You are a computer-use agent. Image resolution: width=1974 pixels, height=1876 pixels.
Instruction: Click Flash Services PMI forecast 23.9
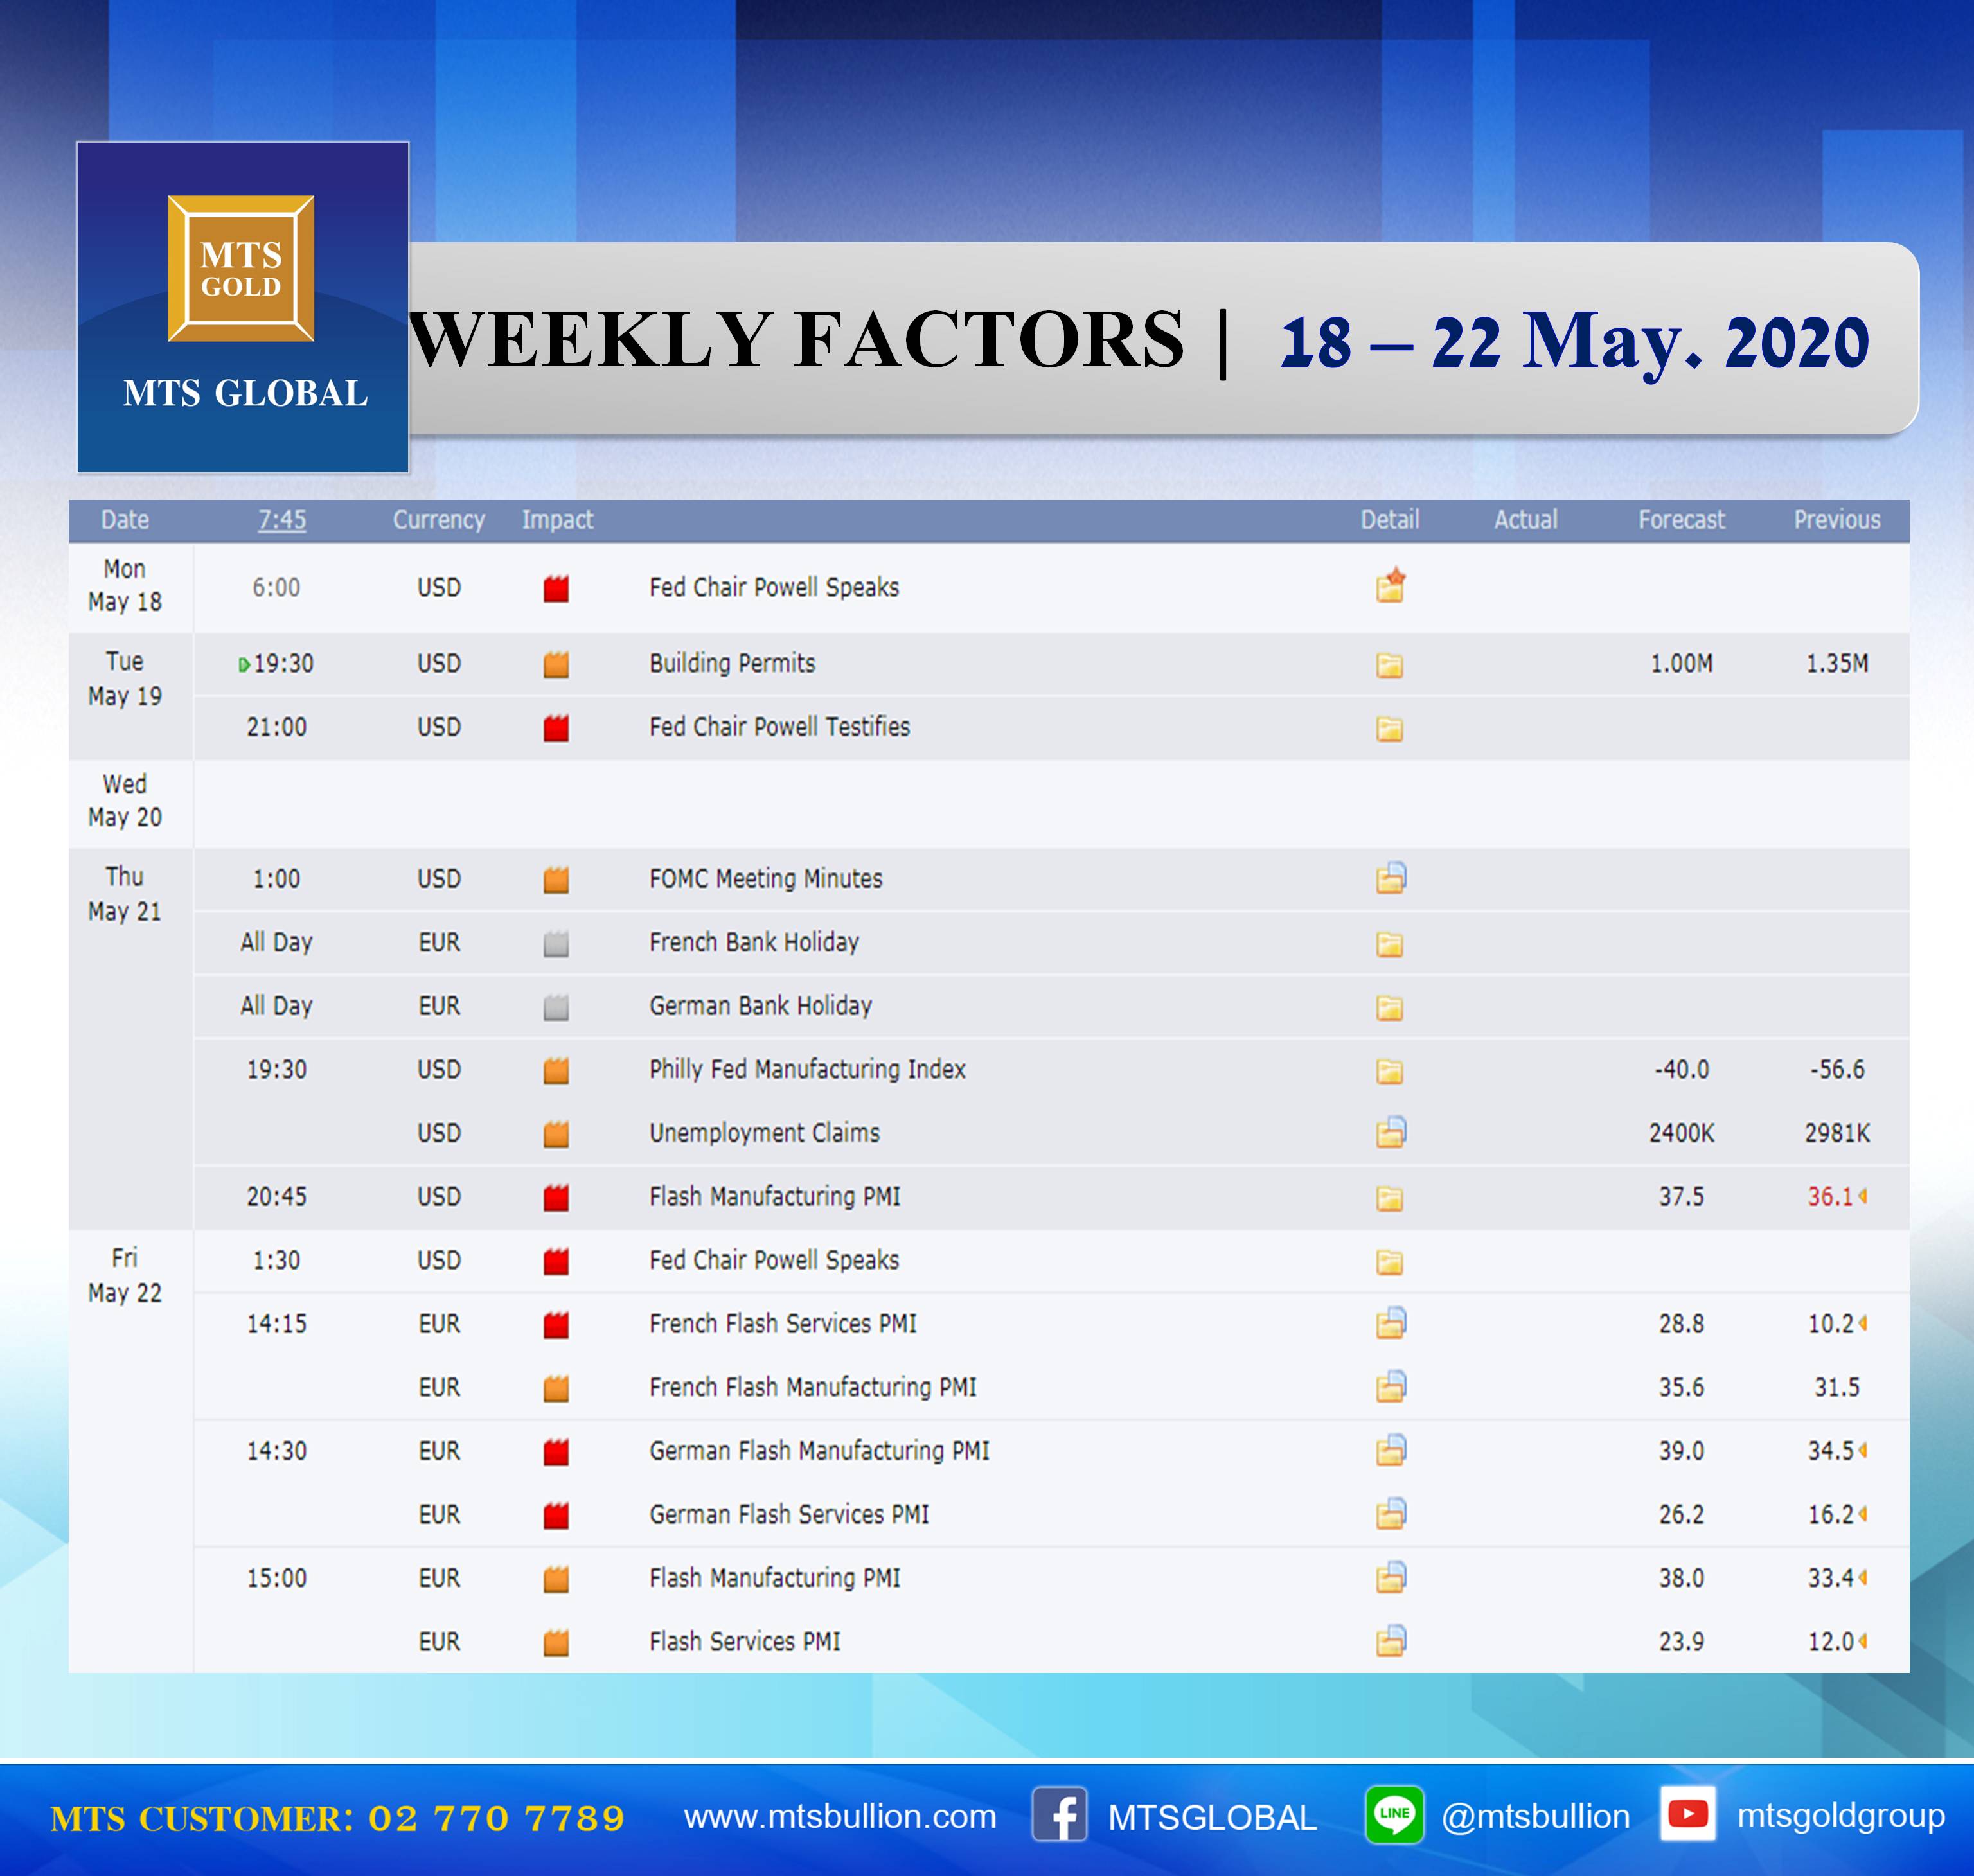click(1681, 1642)
